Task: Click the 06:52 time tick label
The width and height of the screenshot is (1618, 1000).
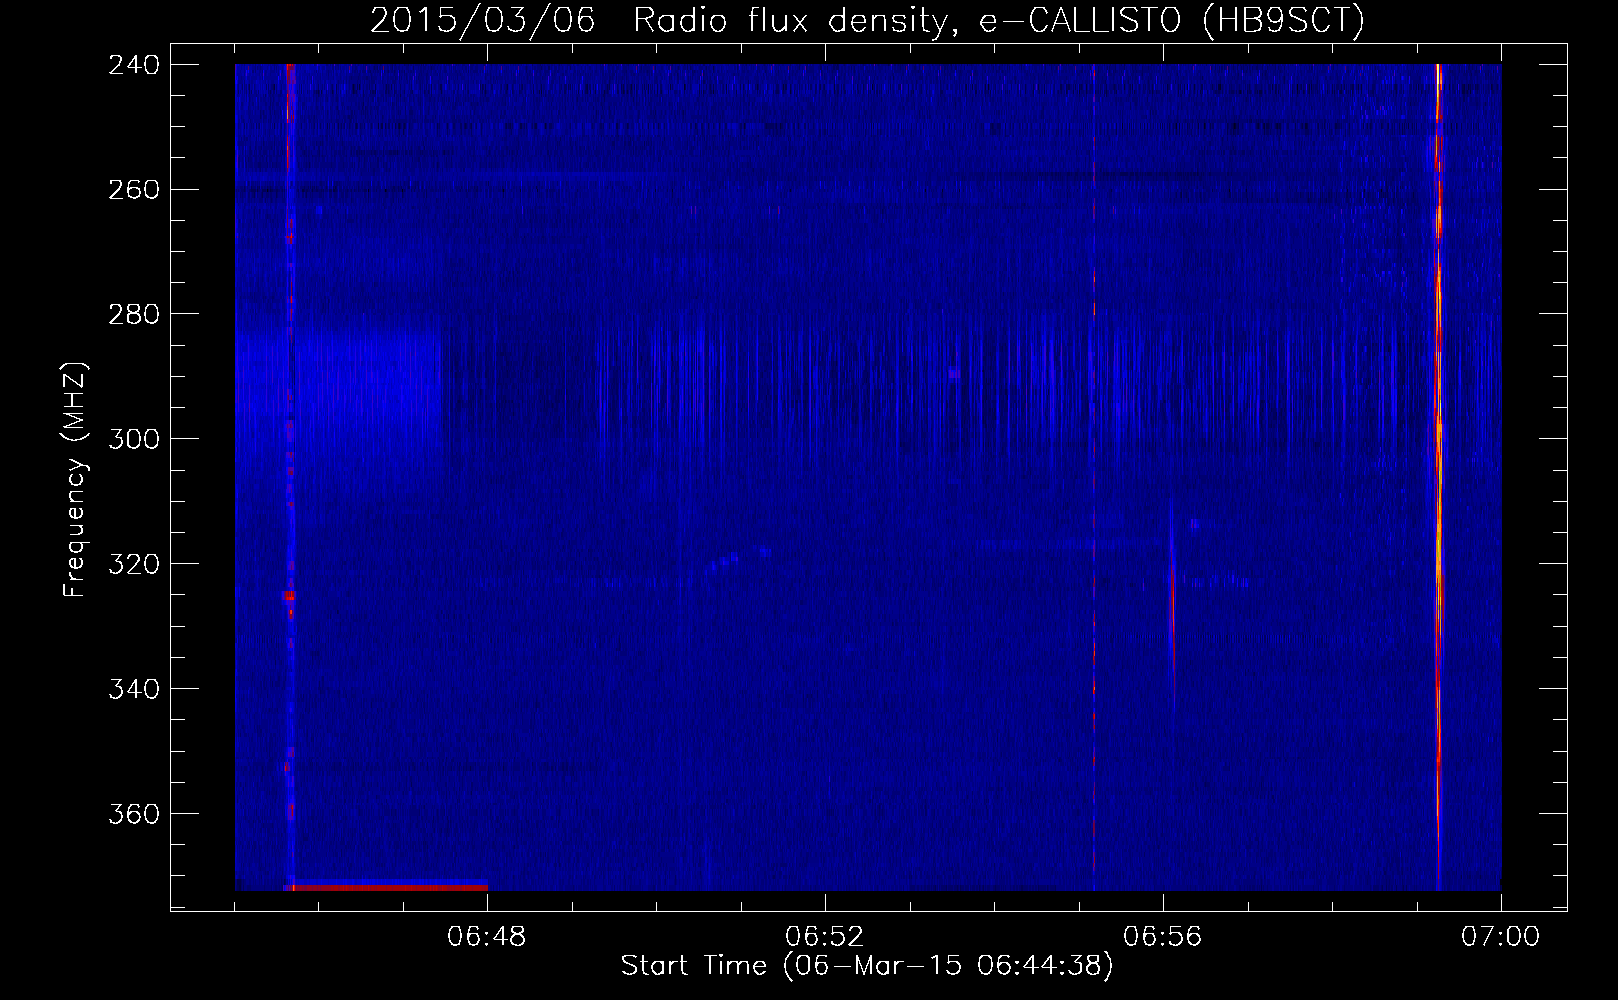Action: [825, 937]
